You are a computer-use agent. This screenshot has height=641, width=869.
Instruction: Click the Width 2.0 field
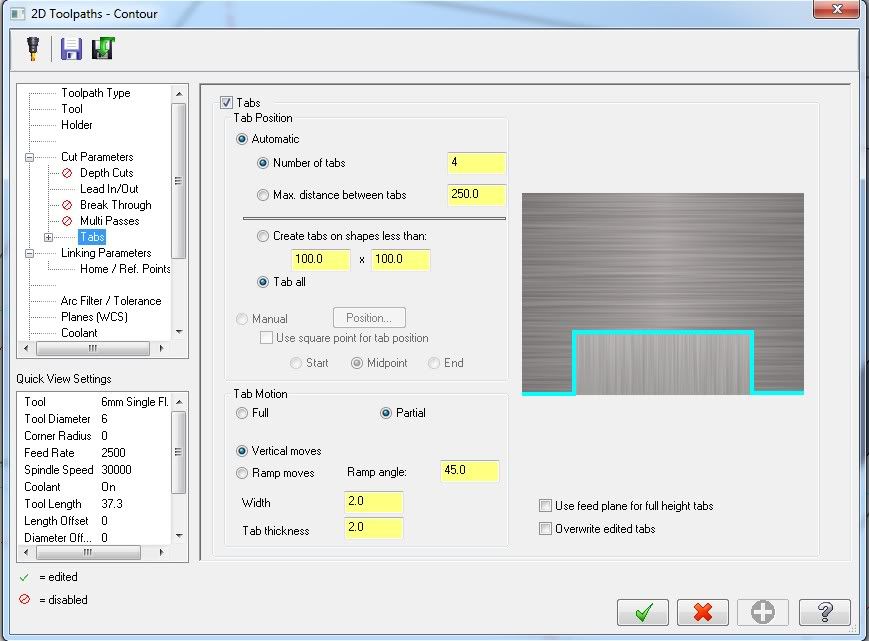pos(373,501)
